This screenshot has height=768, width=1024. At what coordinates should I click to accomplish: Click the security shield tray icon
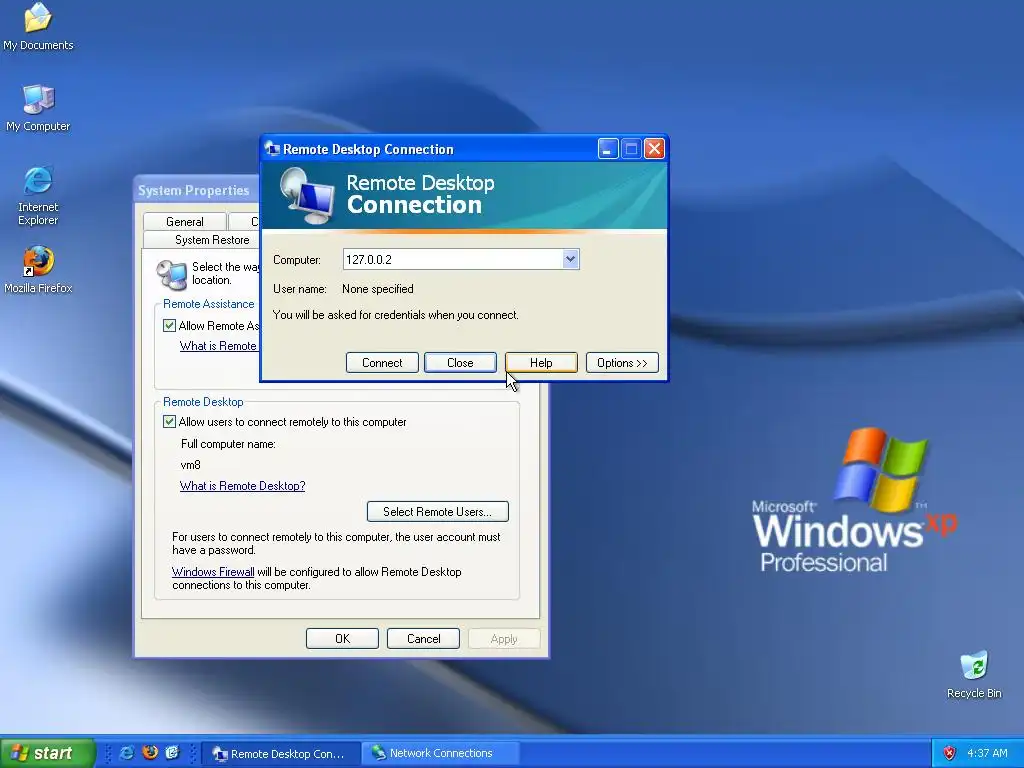click(949, 753)
